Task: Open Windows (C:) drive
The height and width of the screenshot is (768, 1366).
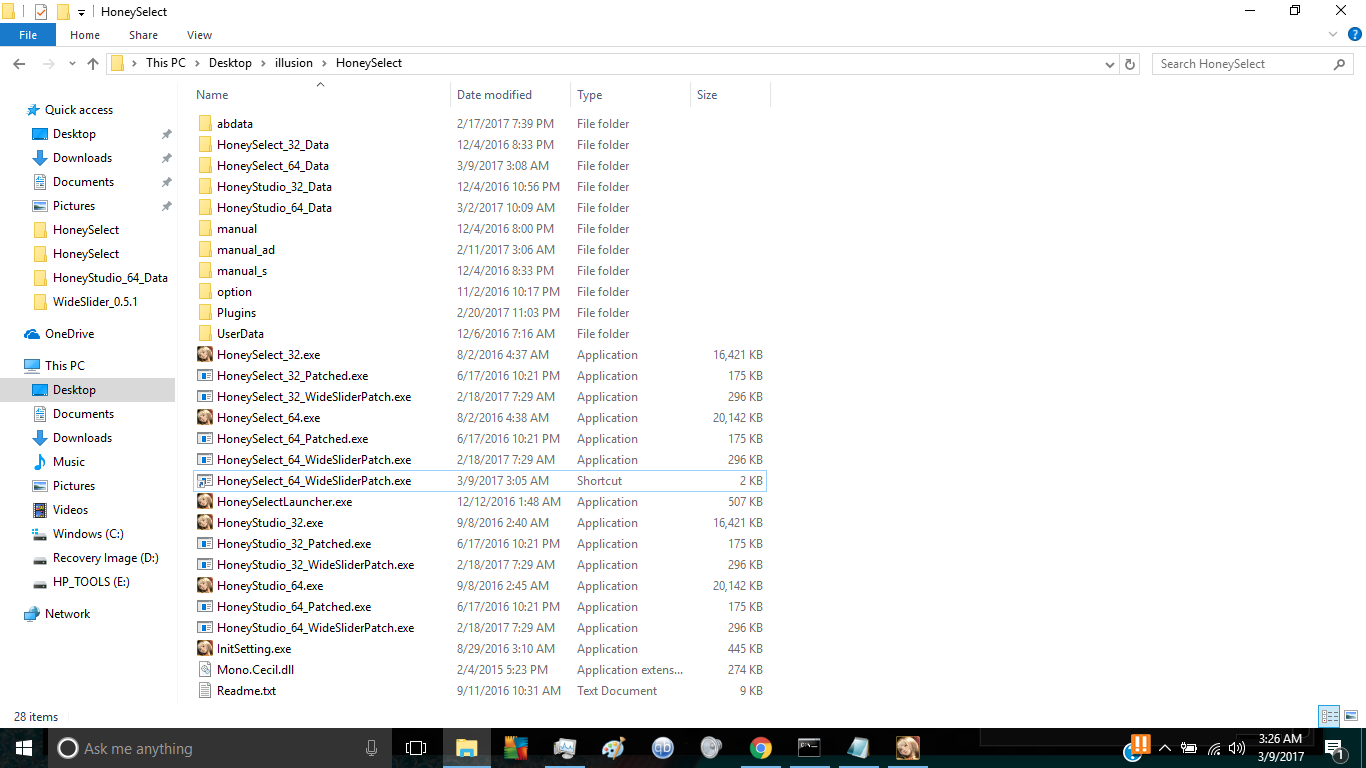Action: click(x=88, y=534)
